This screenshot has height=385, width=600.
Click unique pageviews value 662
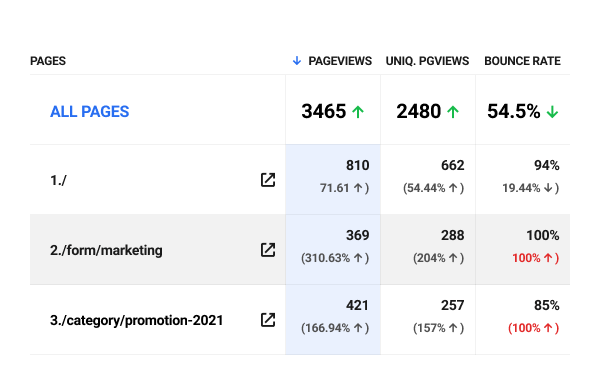tap(453, 165)
